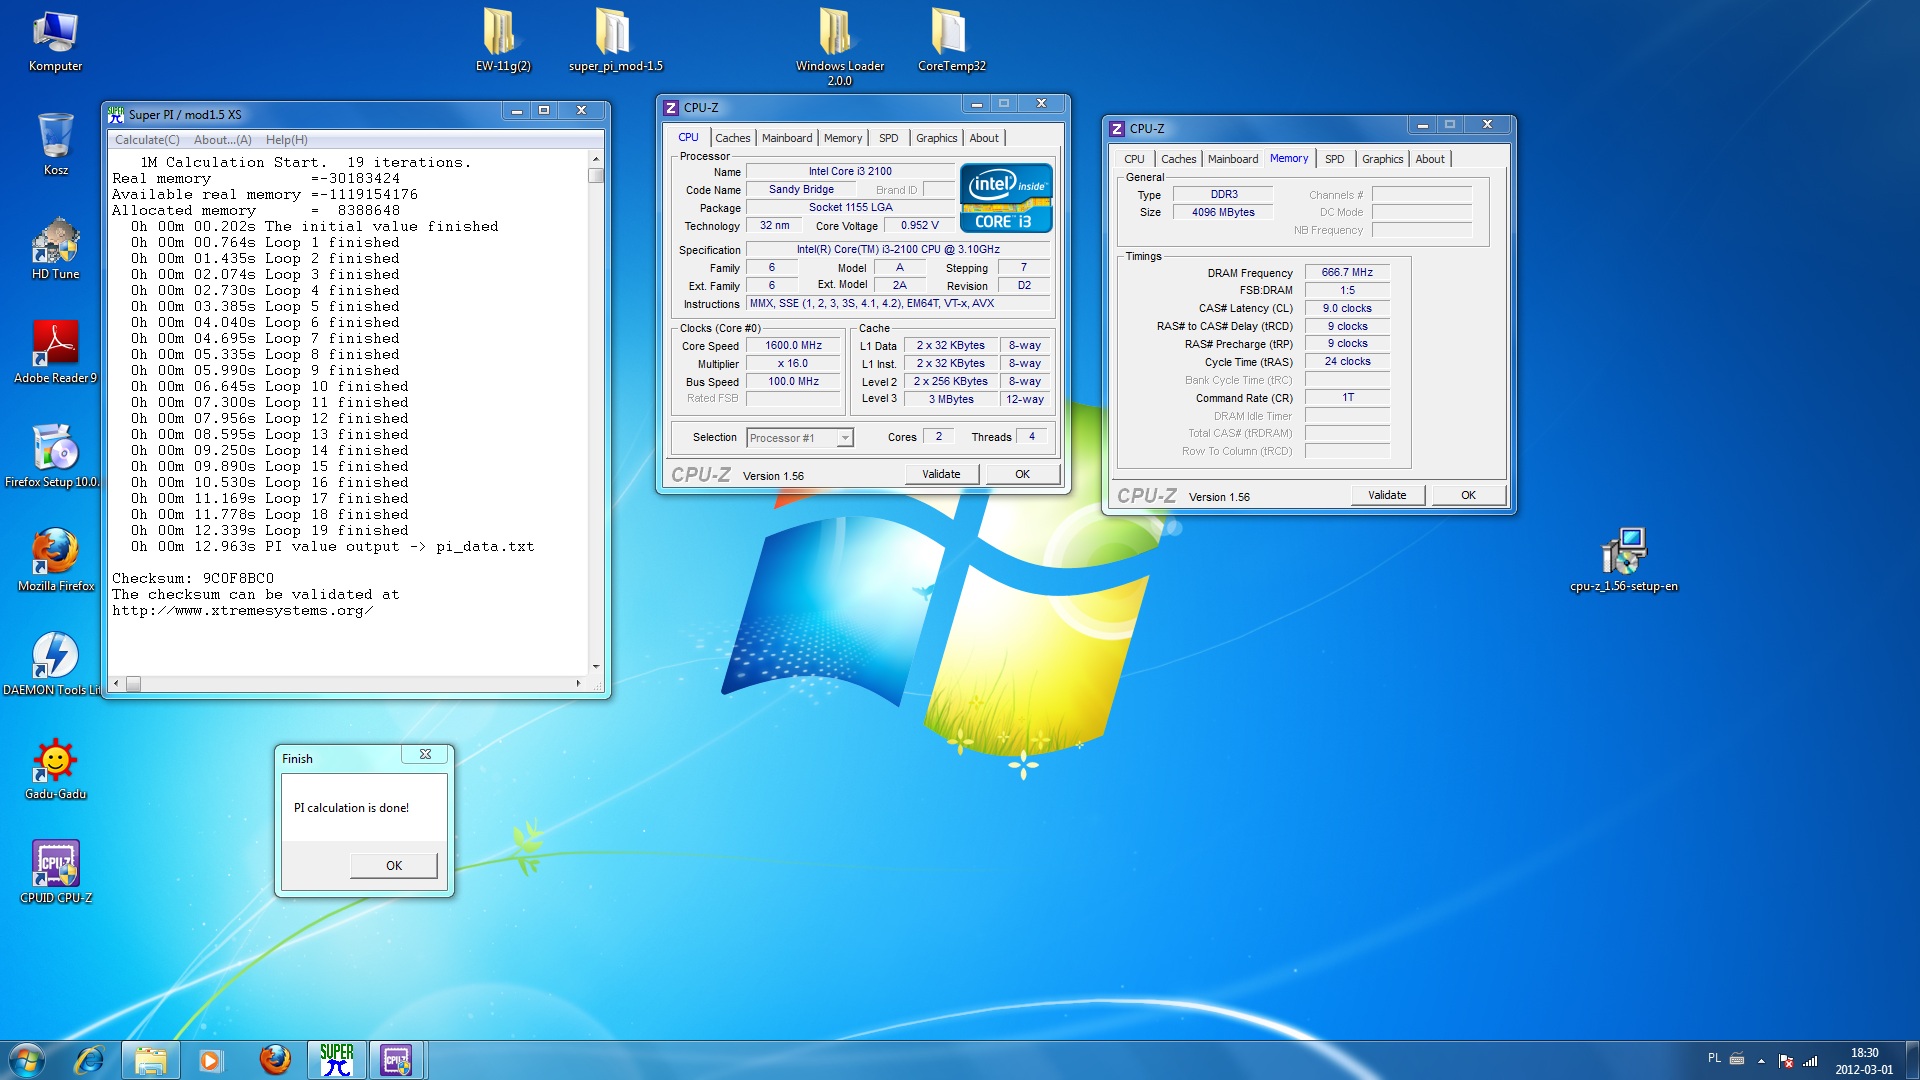Show hidden tray icons arrow

[1761, 1060]
